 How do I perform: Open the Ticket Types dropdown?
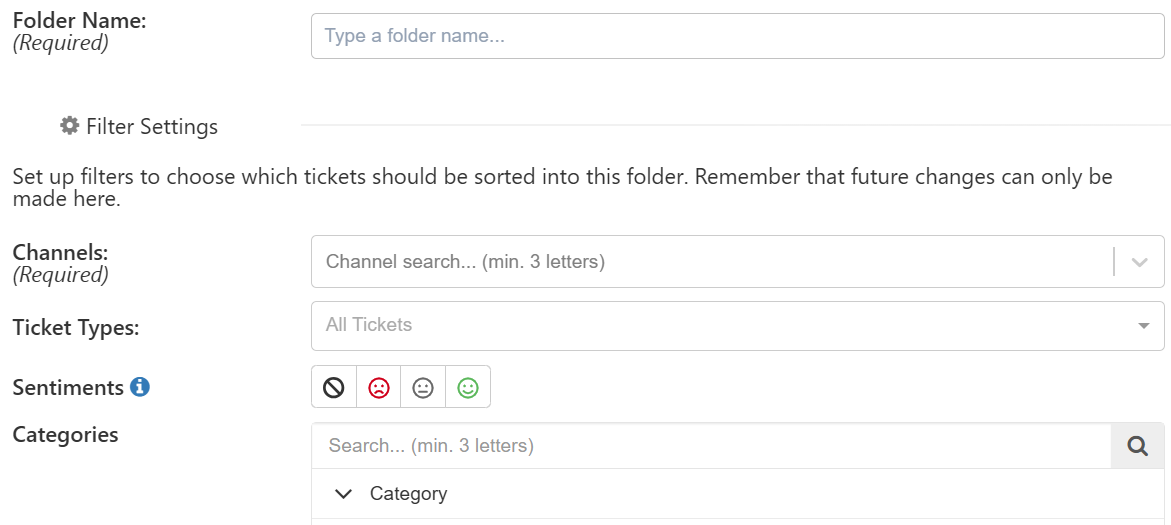point(737,326)
